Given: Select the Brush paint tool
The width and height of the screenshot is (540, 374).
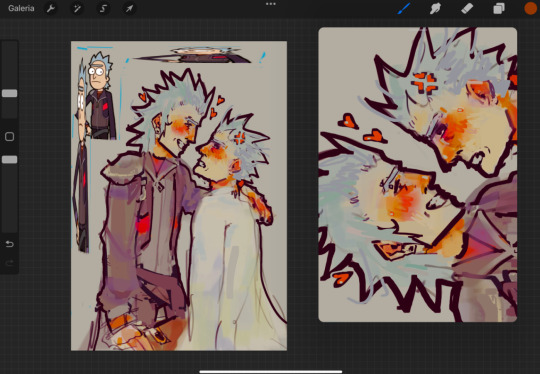Looking at the screenshot, I should coord(404,8).
